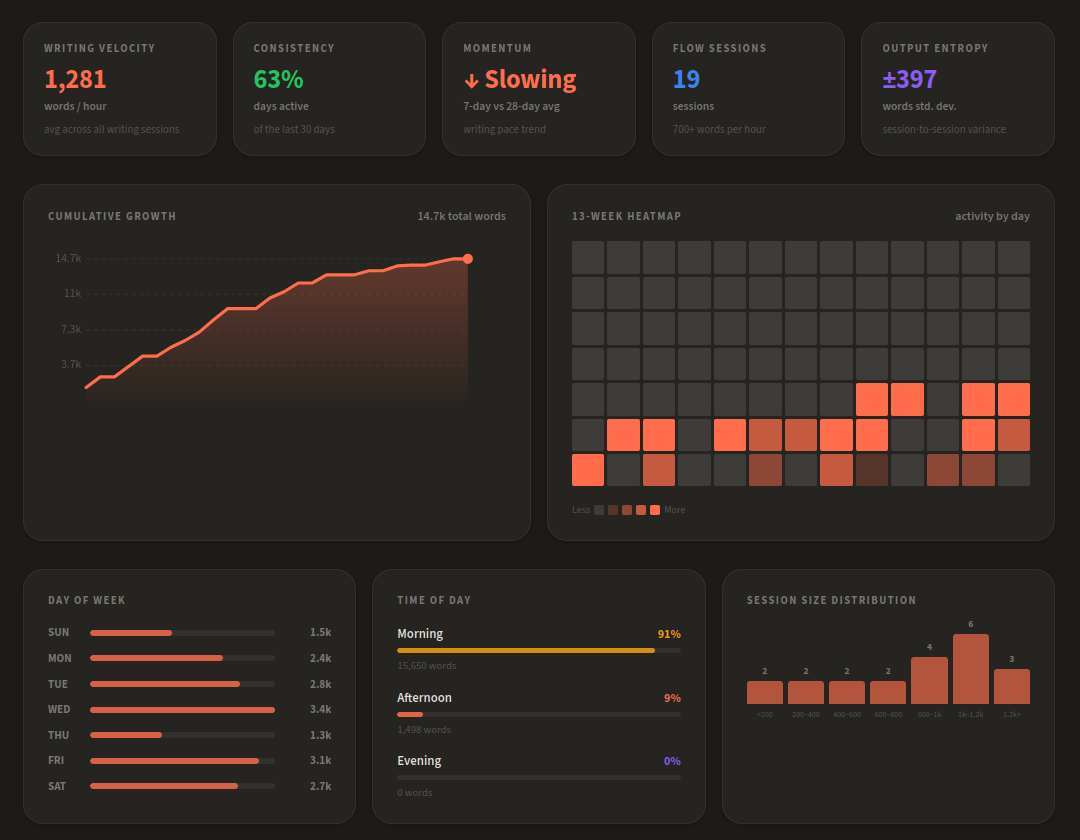Click the '15,650 words' morning count
The height and width of the screenshot is (840, 1080).
426,666
